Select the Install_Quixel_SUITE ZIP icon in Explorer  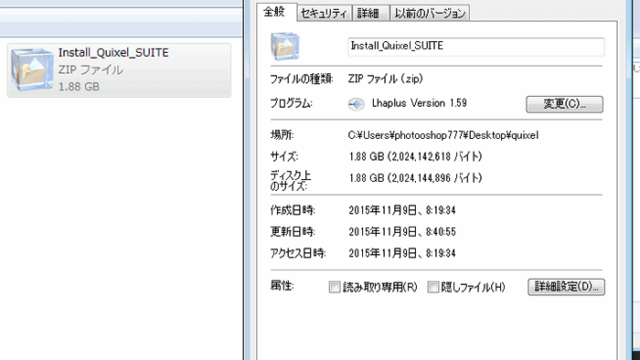click(x=32, y=69)
